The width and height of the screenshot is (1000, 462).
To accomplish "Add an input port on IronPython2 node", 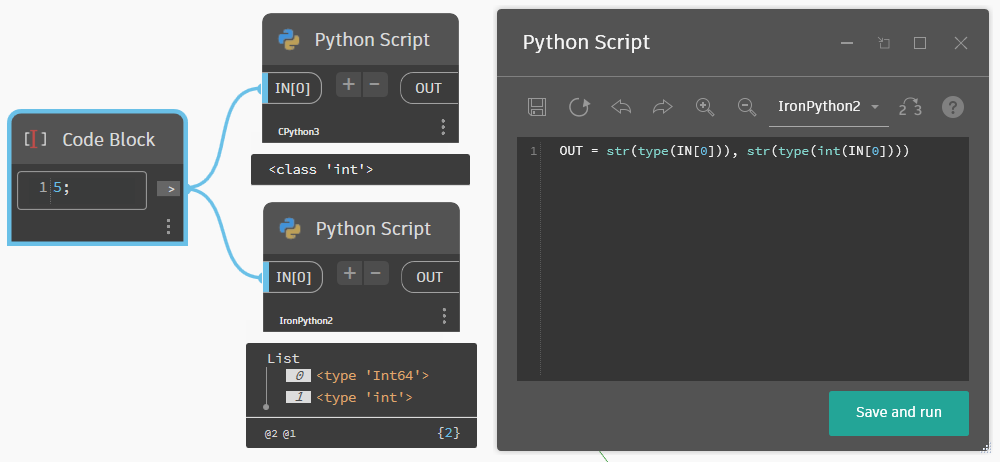I will (x=349, y=274).
